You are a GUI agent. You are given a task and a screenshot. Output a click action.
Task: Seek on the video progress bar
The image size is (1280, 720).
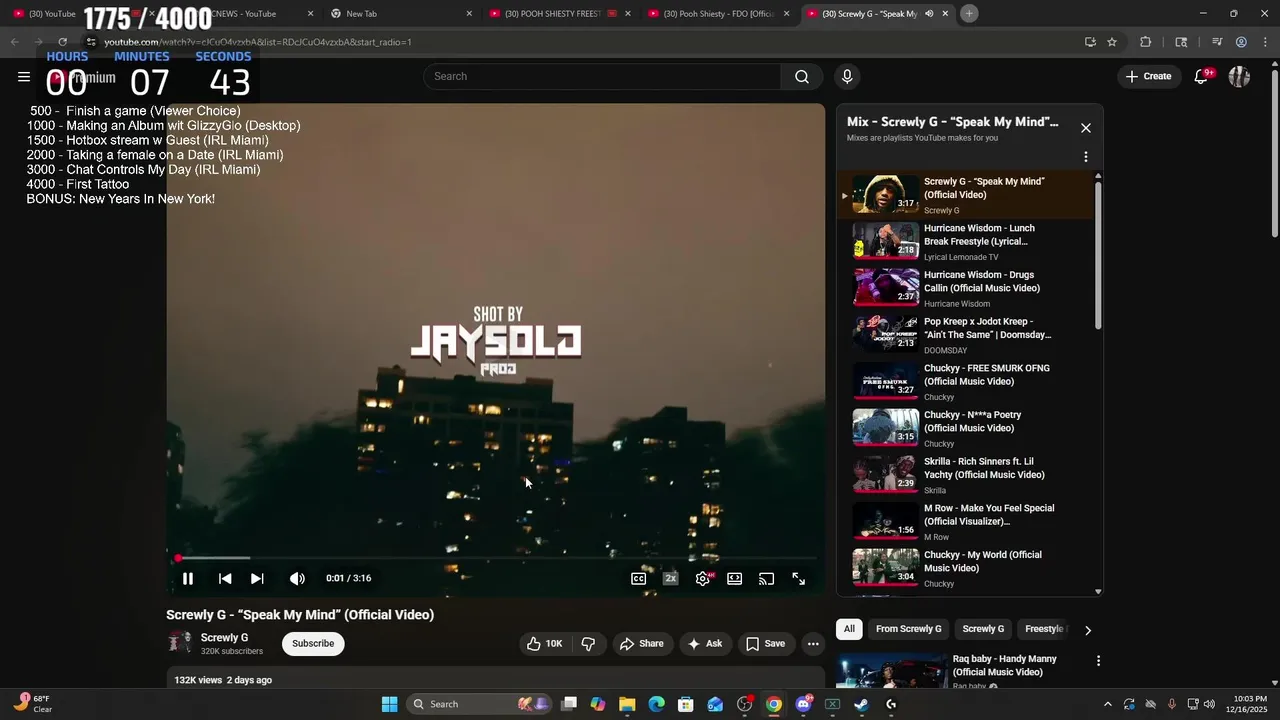pyautogui.click(x=496, y=558)
